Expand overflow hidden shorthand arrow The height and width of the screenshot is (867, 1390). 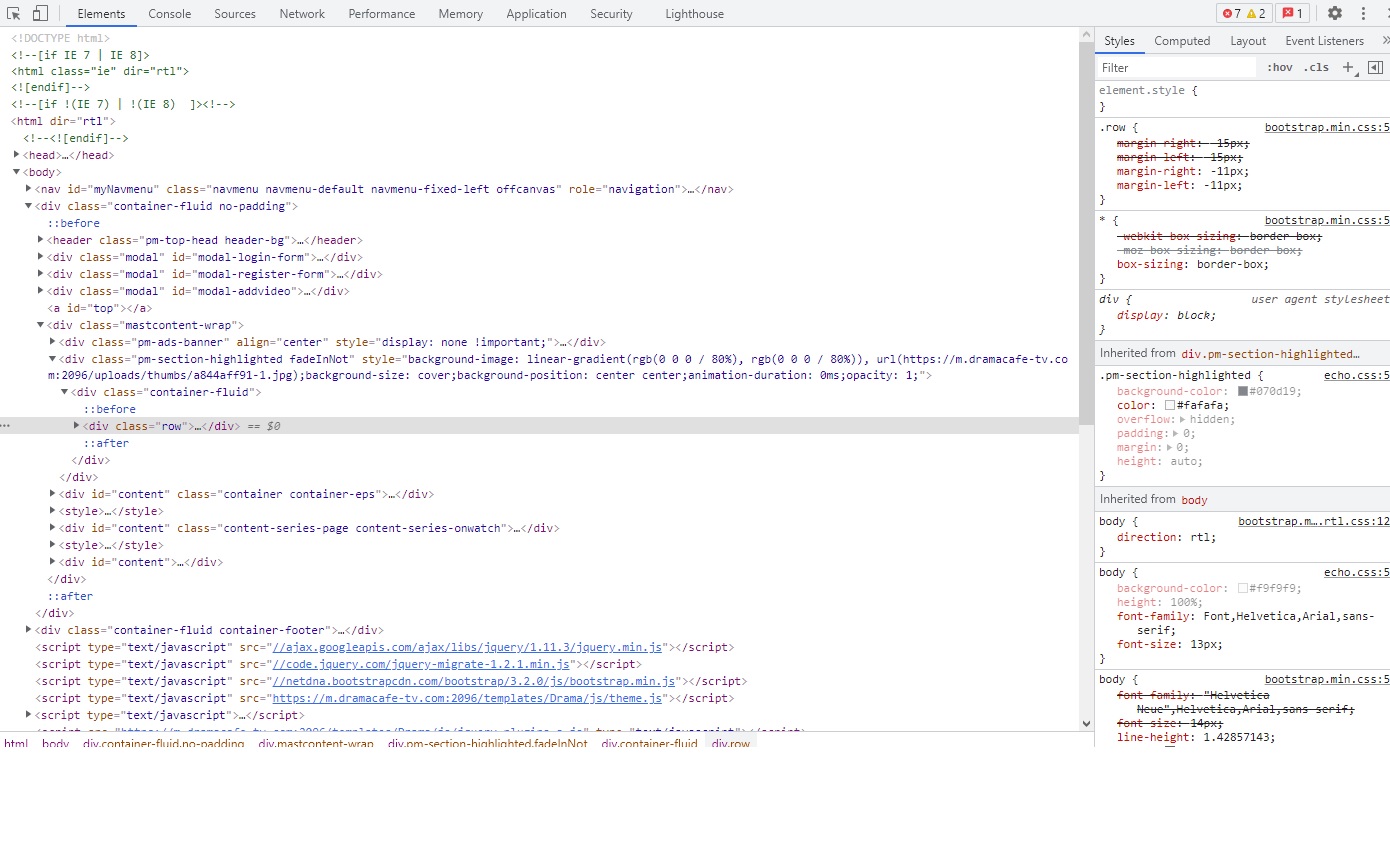pyautogui.click(x=1184, y=419)
